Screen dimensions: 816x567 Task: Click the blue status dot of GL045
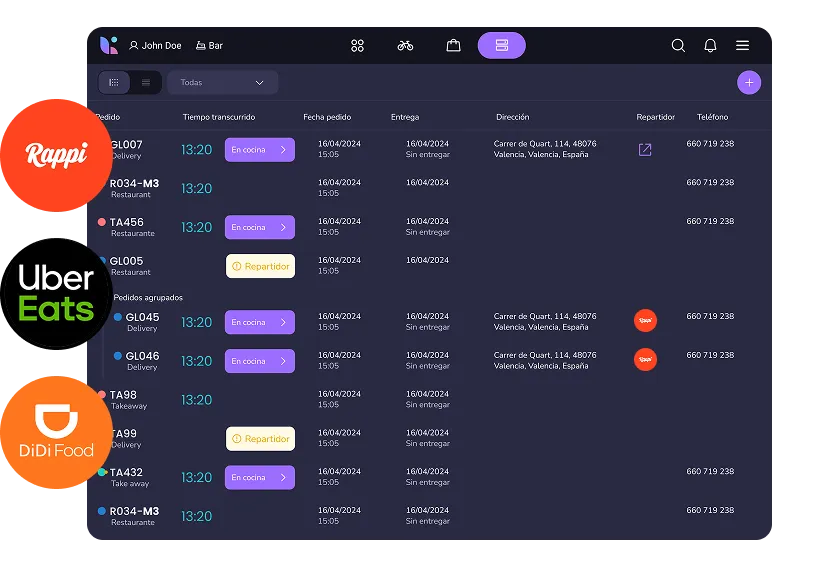(x=118, y=317)
